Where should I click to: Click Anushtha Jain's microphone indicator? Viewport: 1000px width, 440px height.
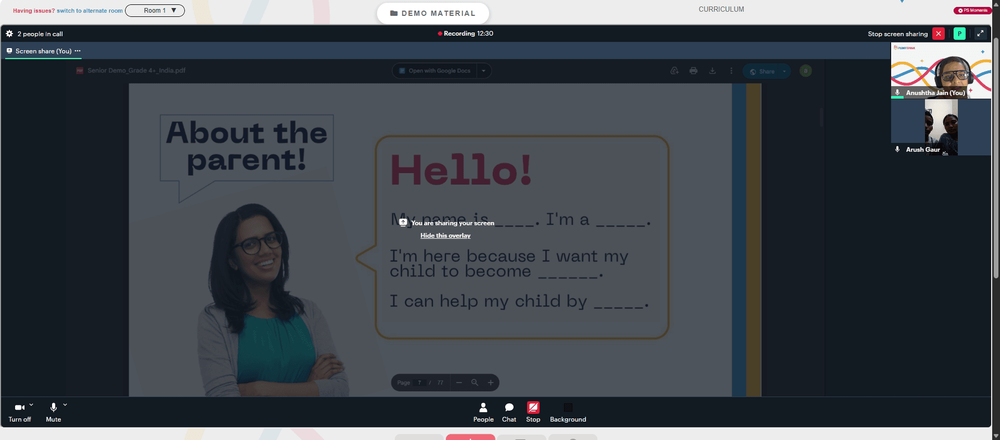(x=897, y=92)
